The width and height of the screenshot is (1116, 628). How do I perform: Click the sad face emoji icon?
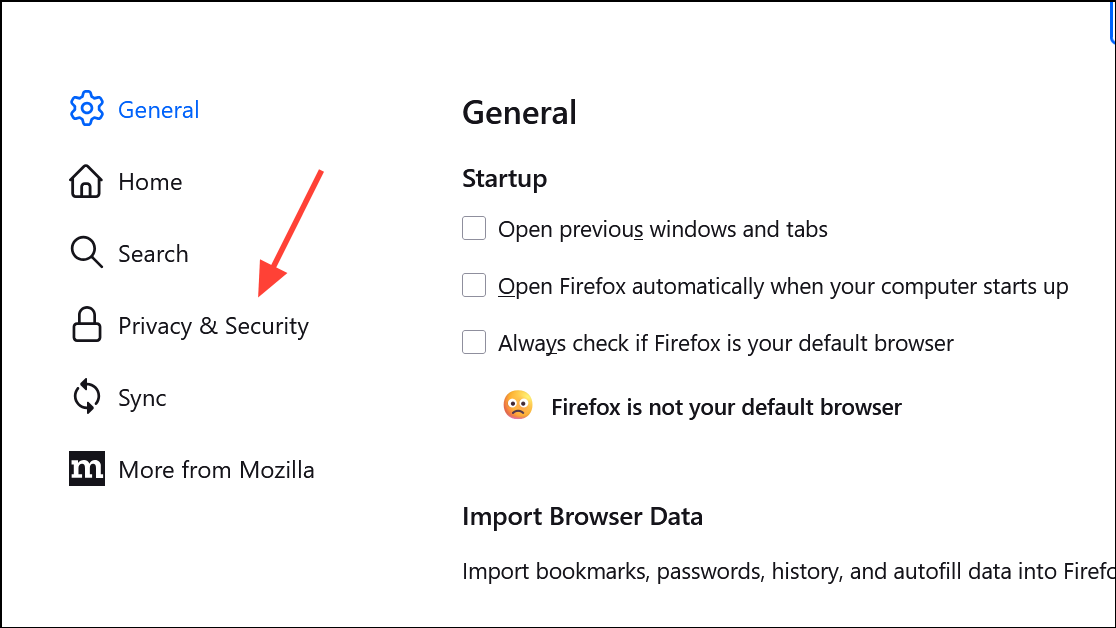tap(517, 406)
